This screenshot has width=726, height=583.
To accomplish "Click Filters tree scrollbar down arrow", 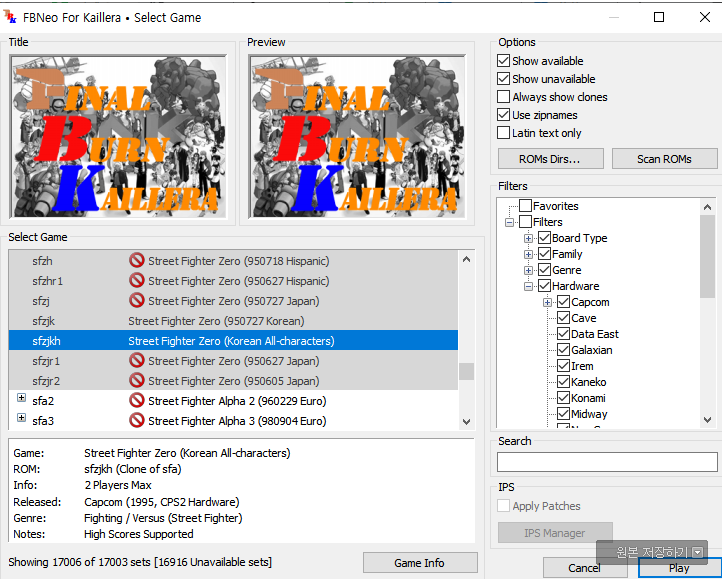I will (x=707, y=420).
